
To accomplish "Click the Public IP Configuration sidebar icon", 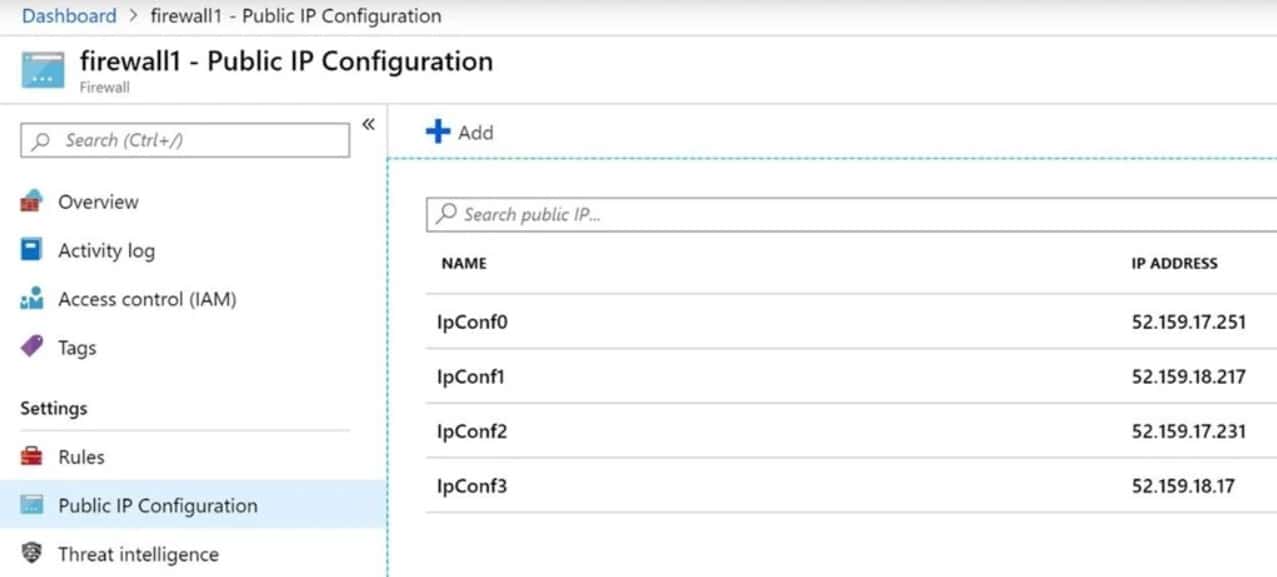I will [32, 506].
